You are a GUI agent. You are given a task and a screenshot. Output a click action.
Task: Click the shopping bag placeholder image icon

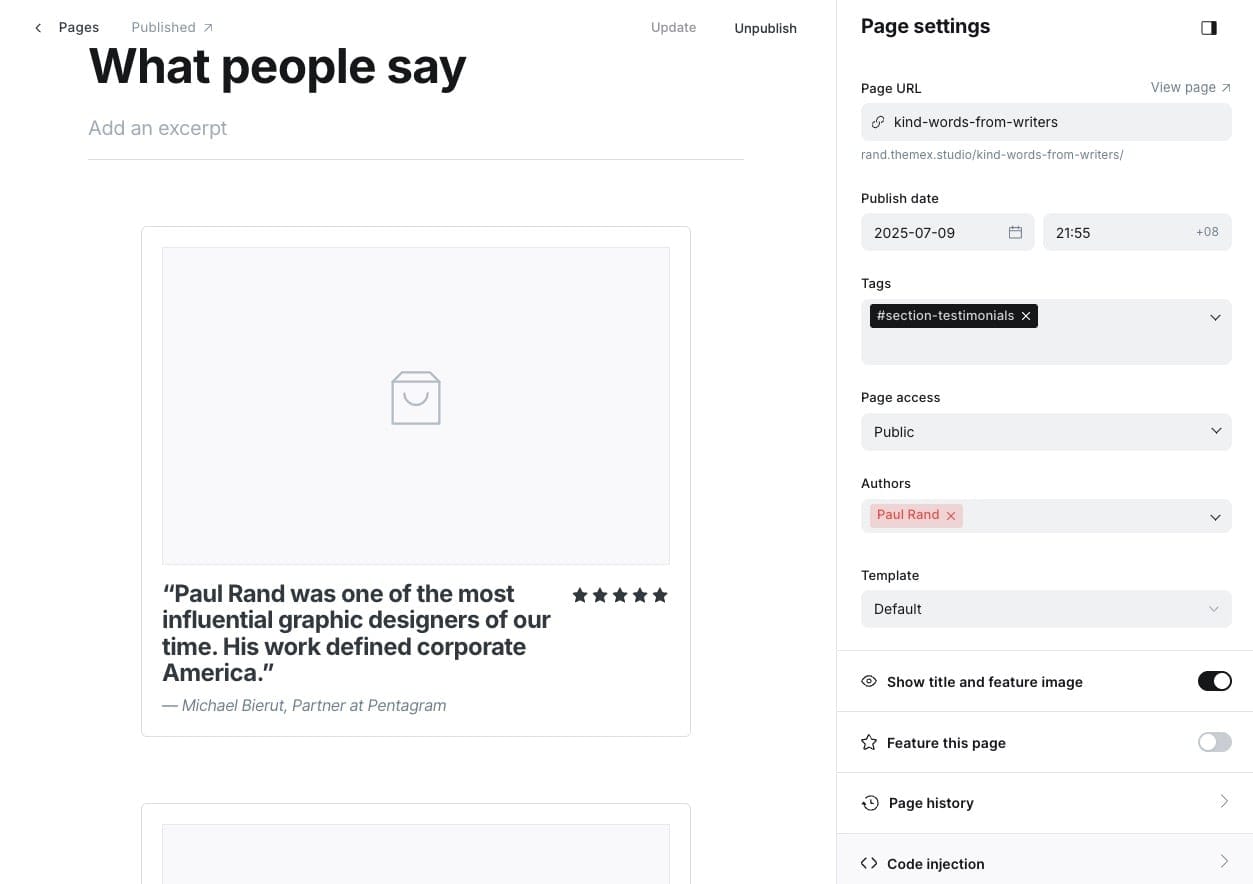pyautogui.click(x=416, y=398)
